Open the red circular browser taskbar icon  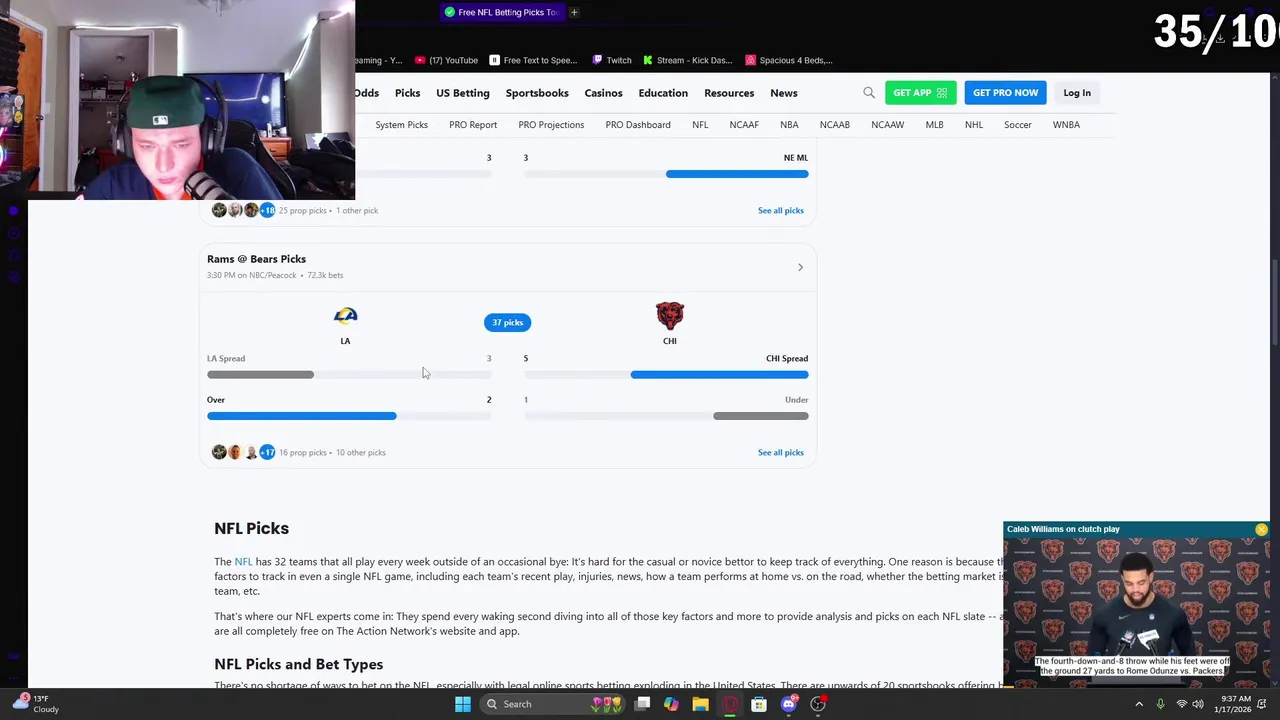[x=730, y=704]
